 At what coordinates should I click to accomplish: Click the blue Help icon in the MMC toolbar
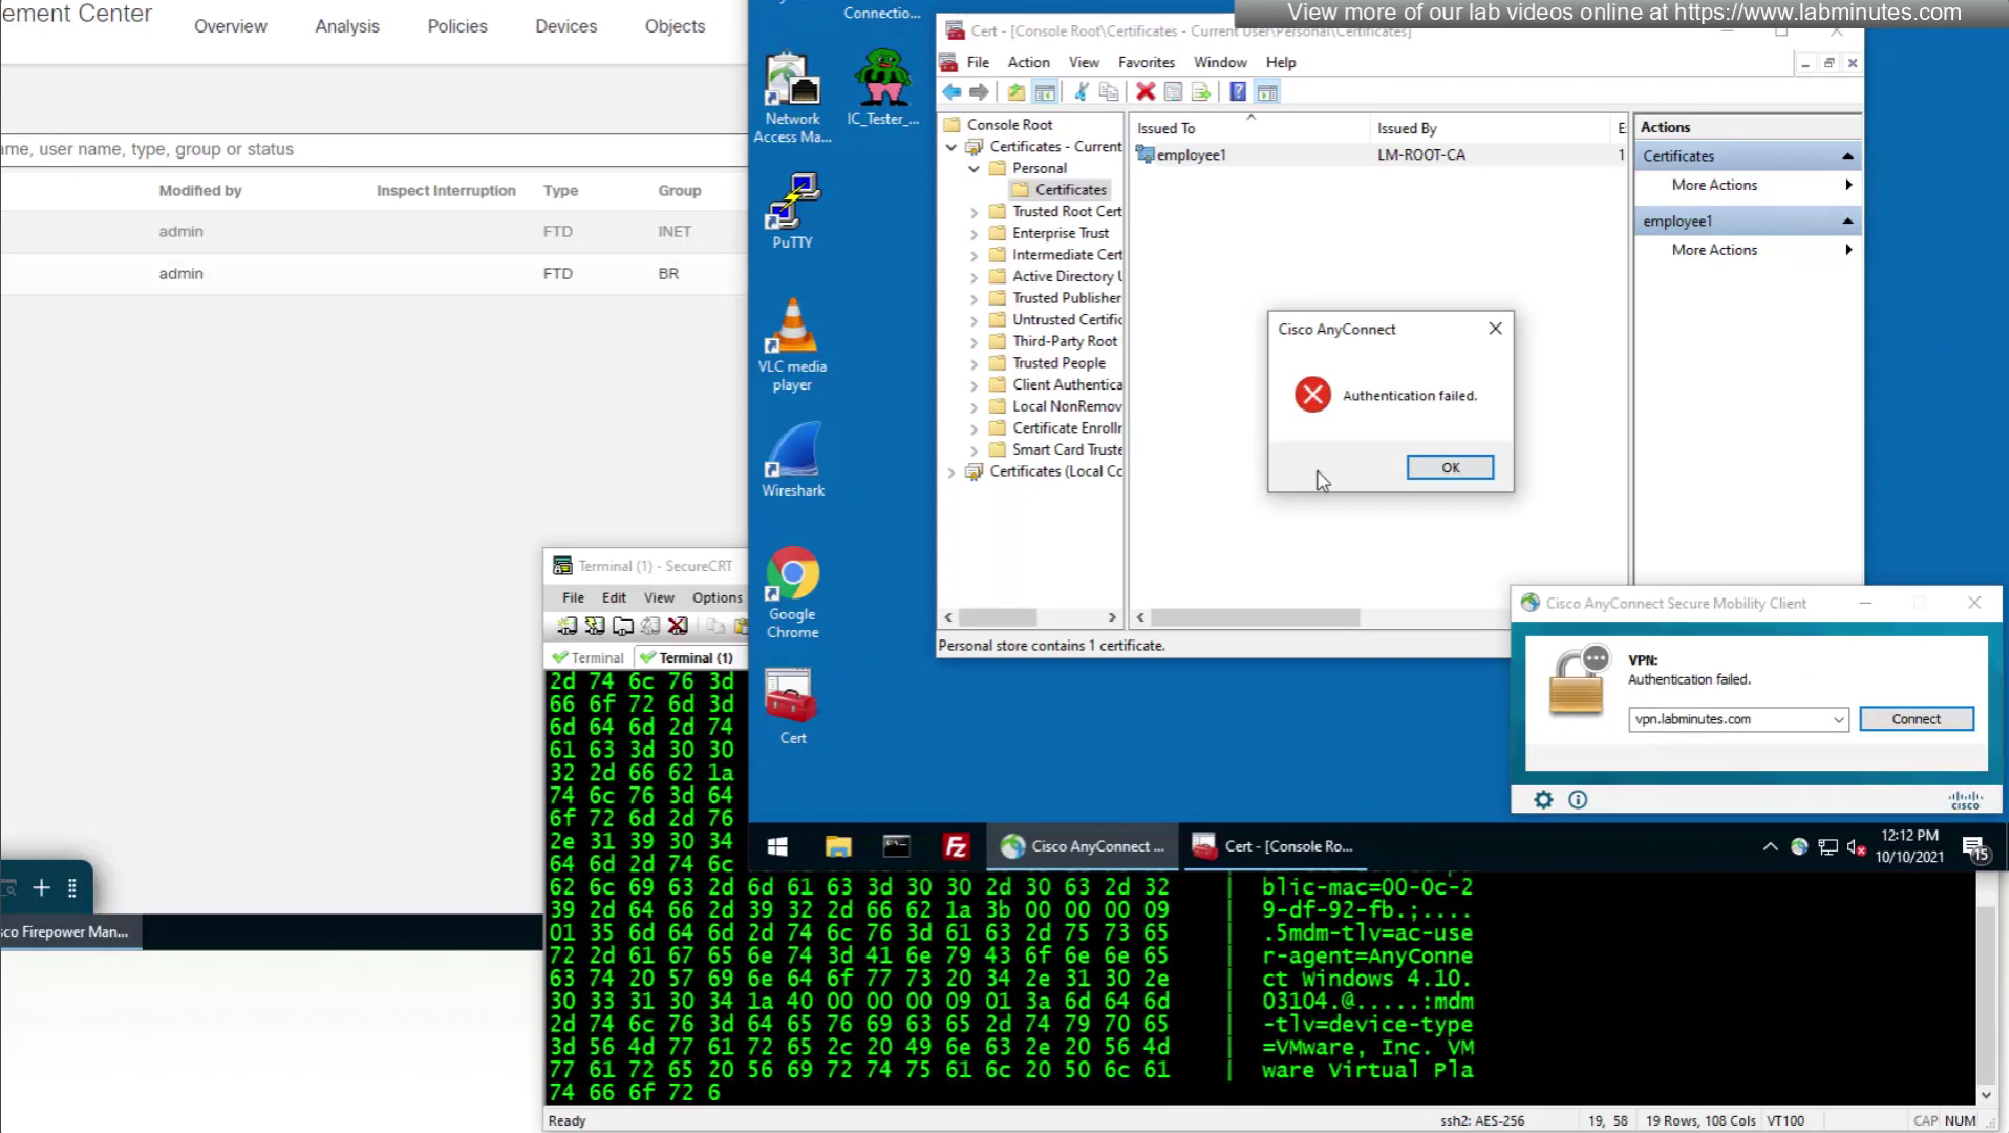(x=1237, y=92)
